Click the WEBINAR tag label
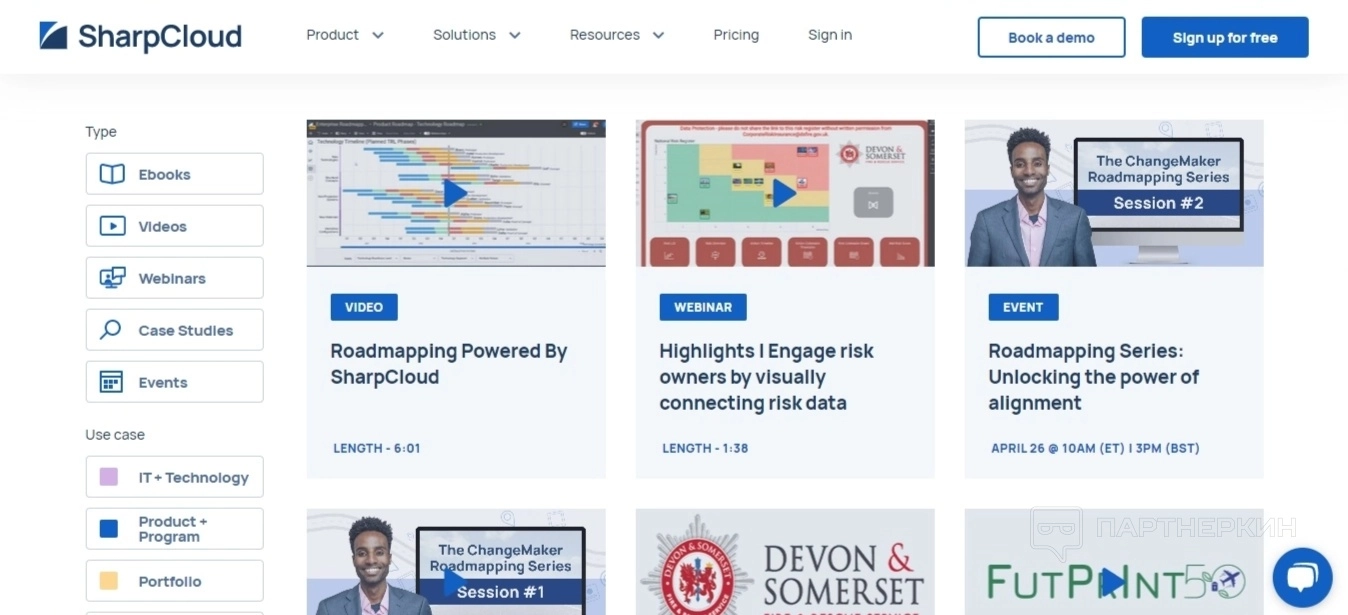Viewport: 1348px width, 615px height. (x=703, y=307)
